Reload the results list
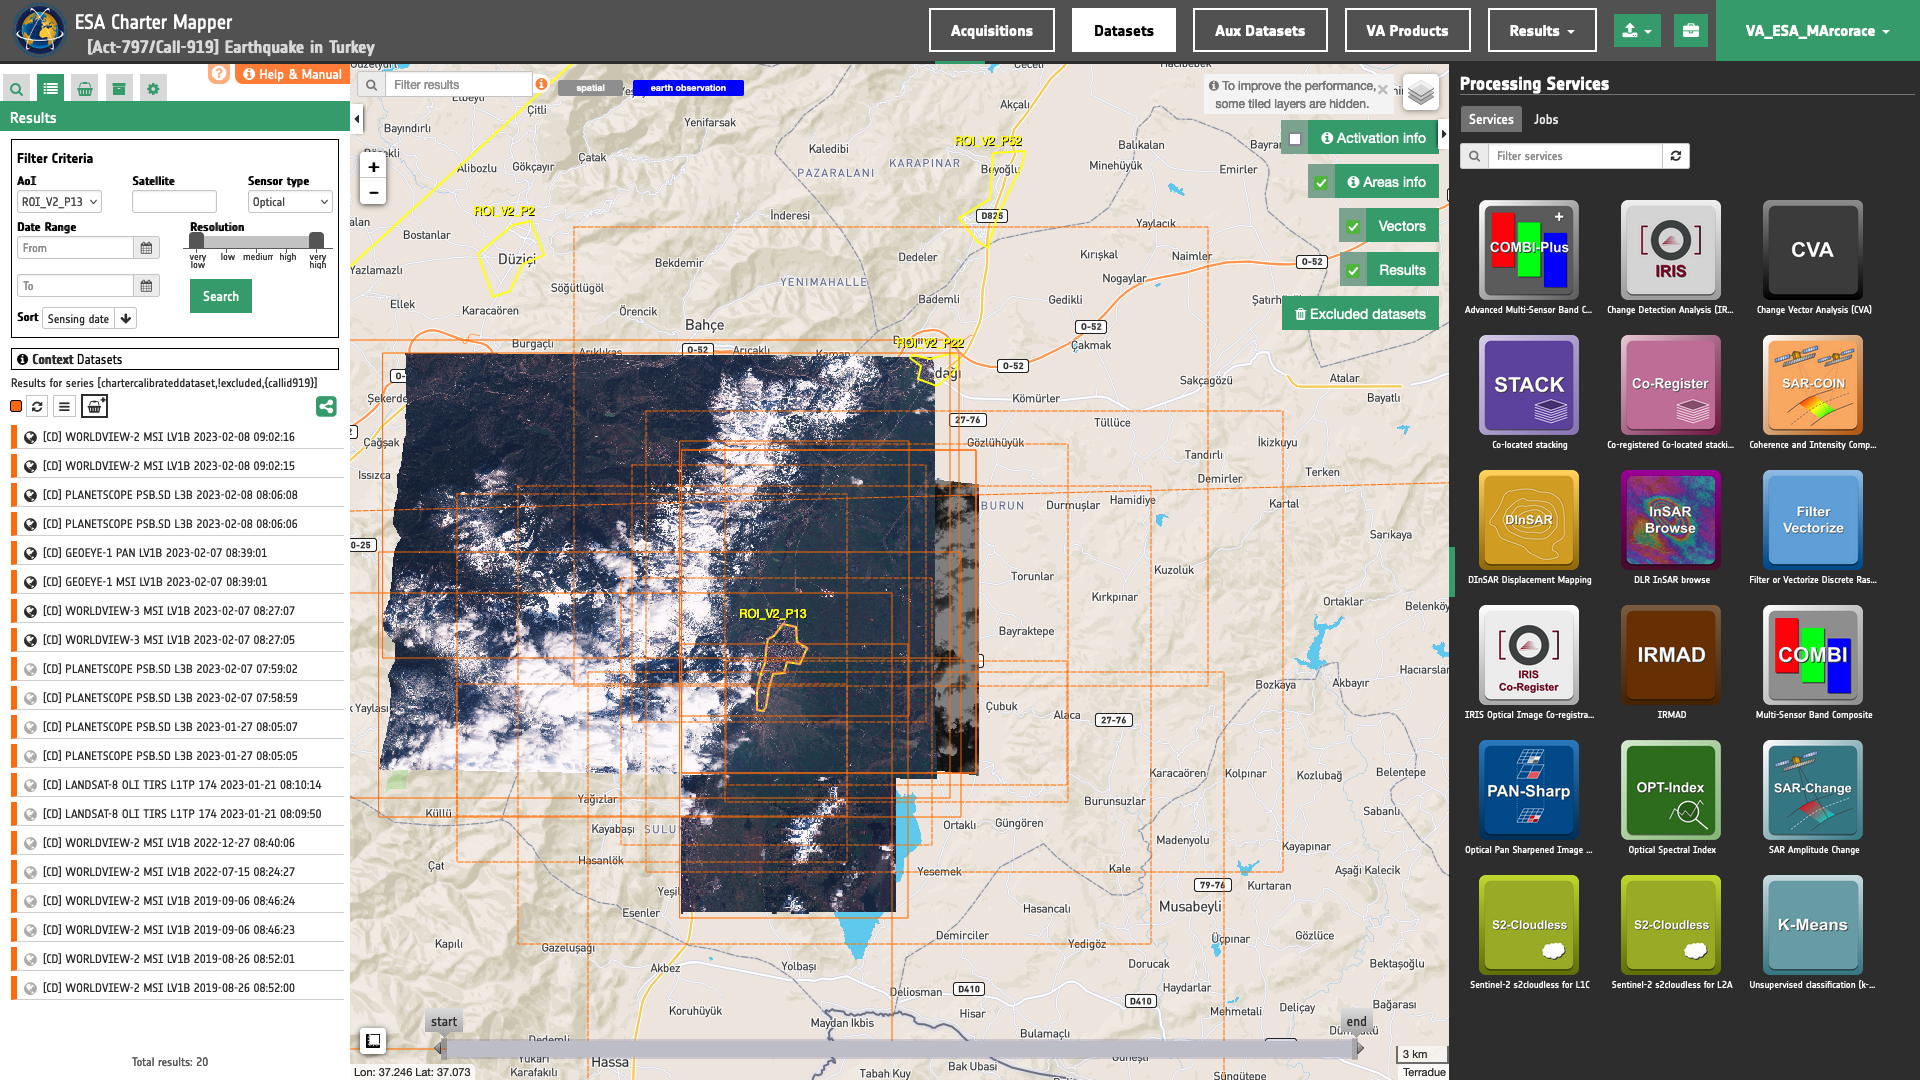 point(37,406)
